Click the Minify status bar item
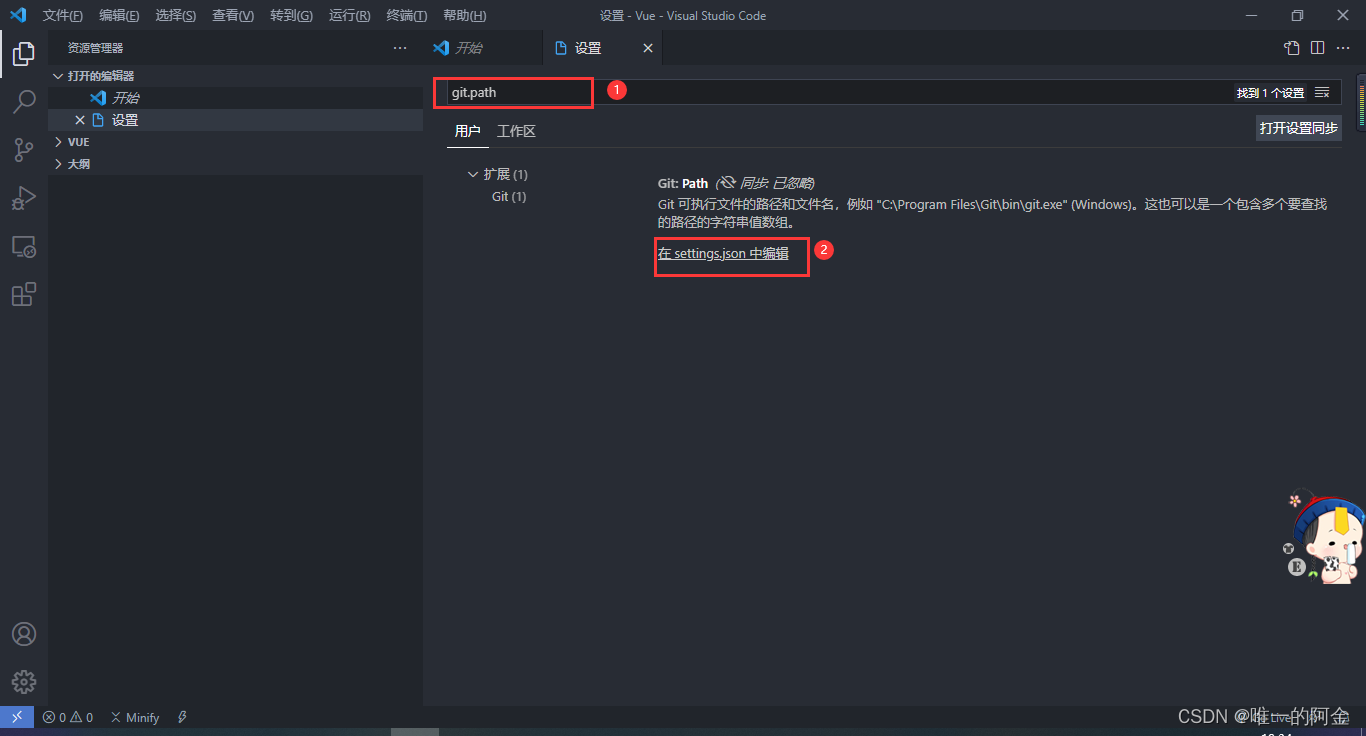1366x736 pixels. [135, 717]
